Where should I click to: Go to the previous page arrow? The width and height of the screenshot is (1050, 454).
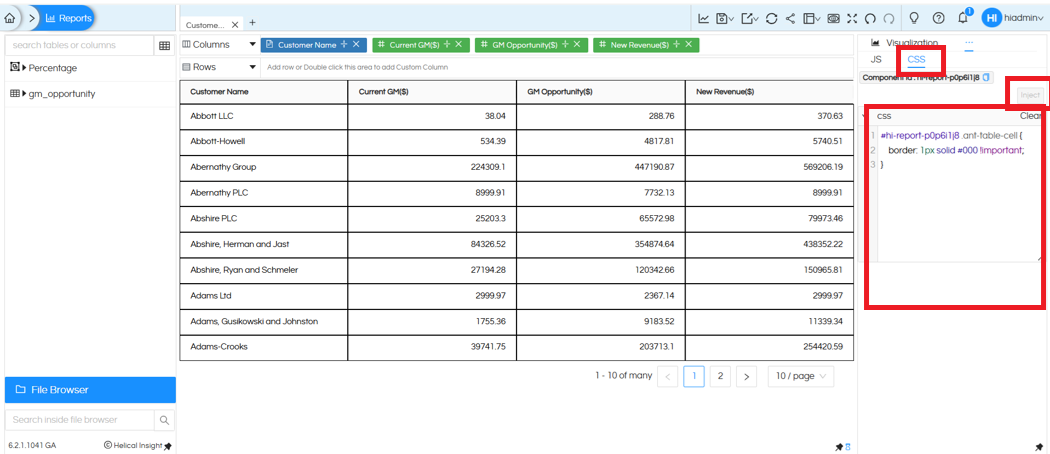[668, 376]
